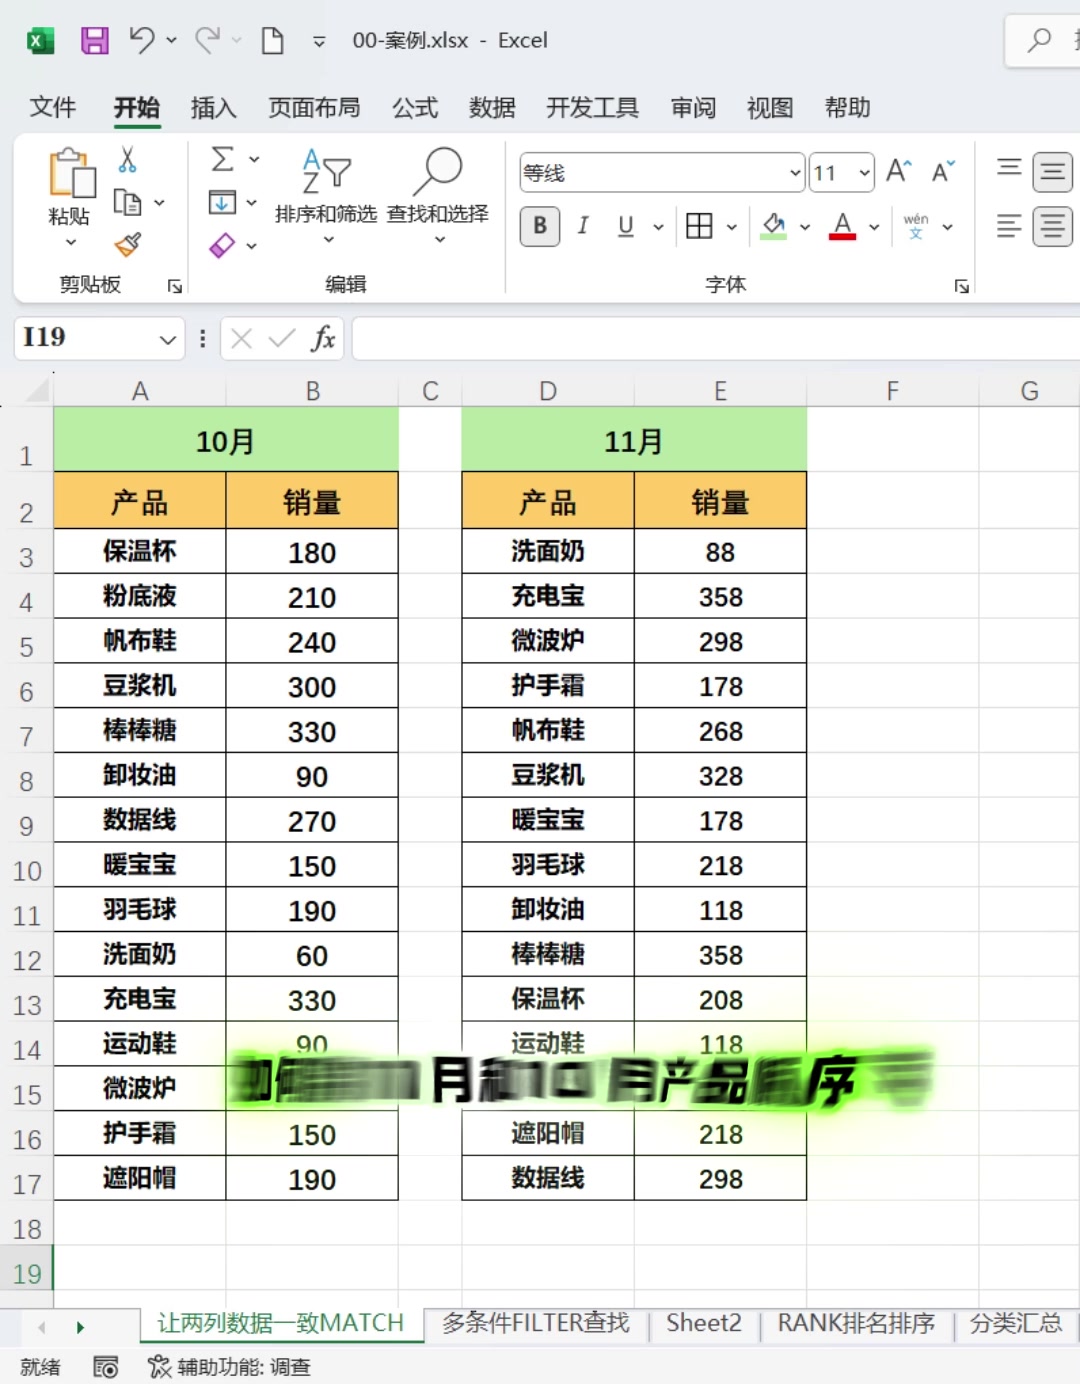Viewport: 1080px width, 1384px height.
Task: Click the AutoSum icon in the Editing group
Action: click(x=222, y=158)
